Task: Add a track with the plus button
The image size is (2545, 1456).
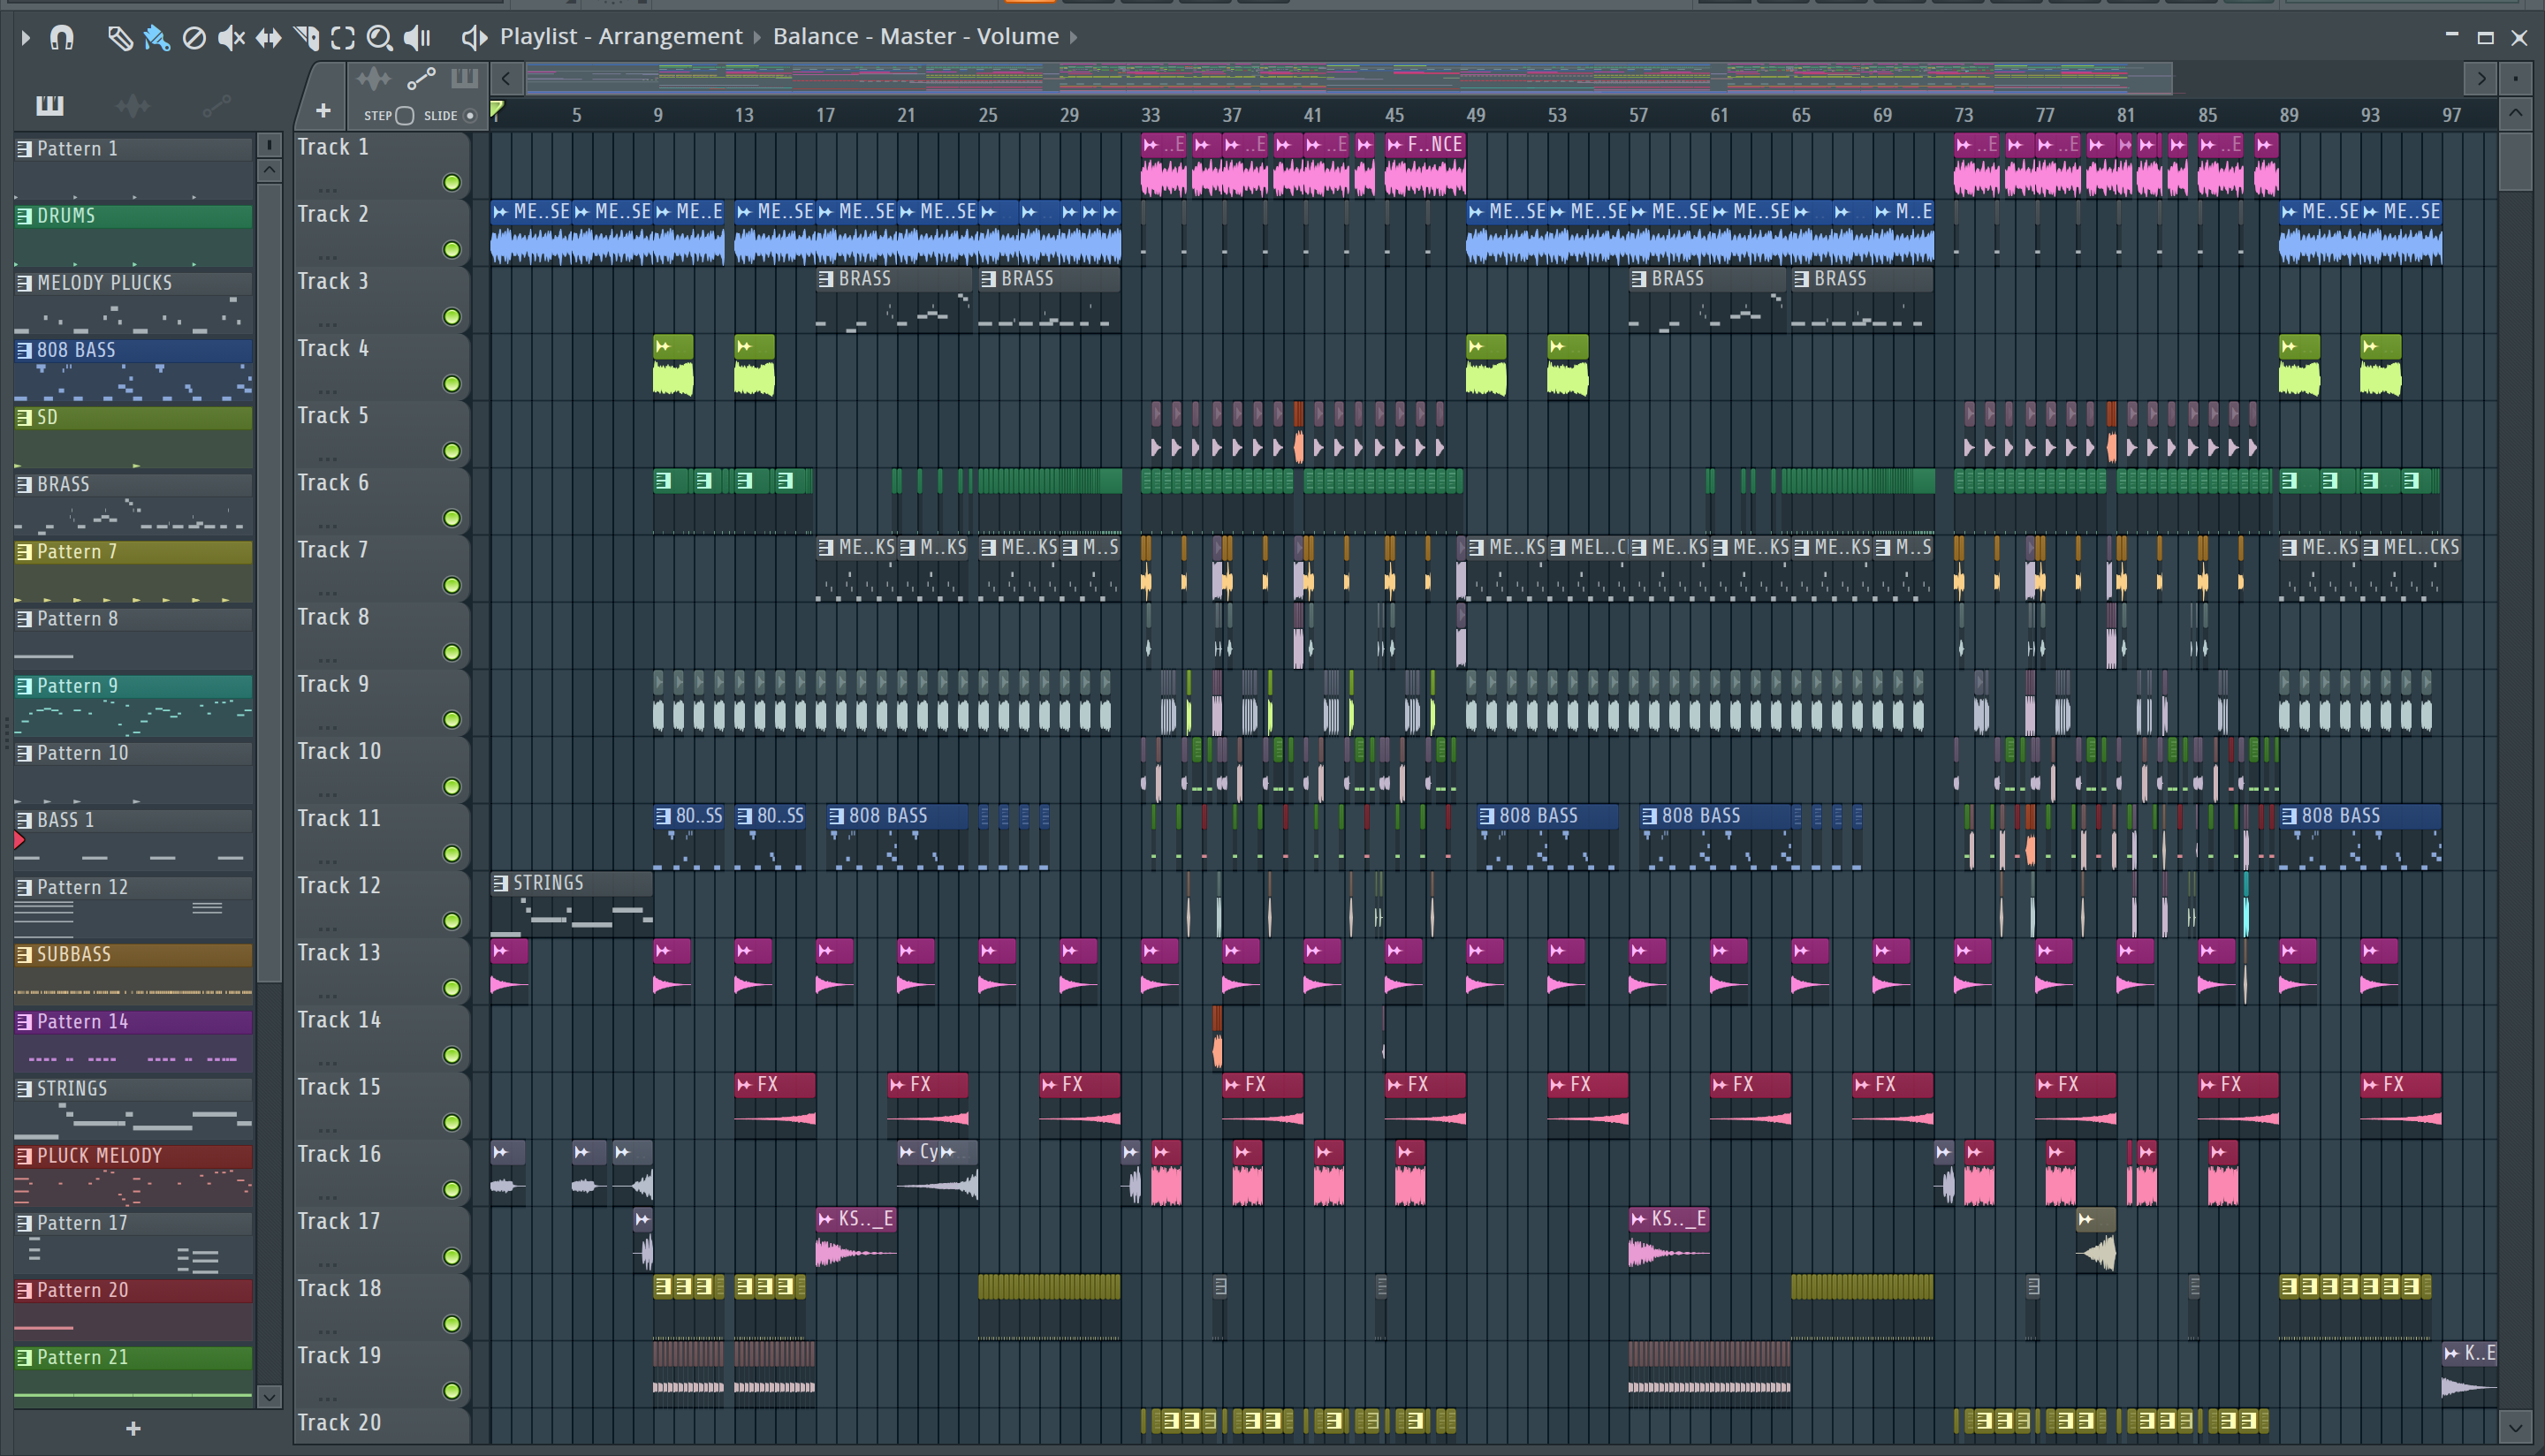Action: point(322,111)
